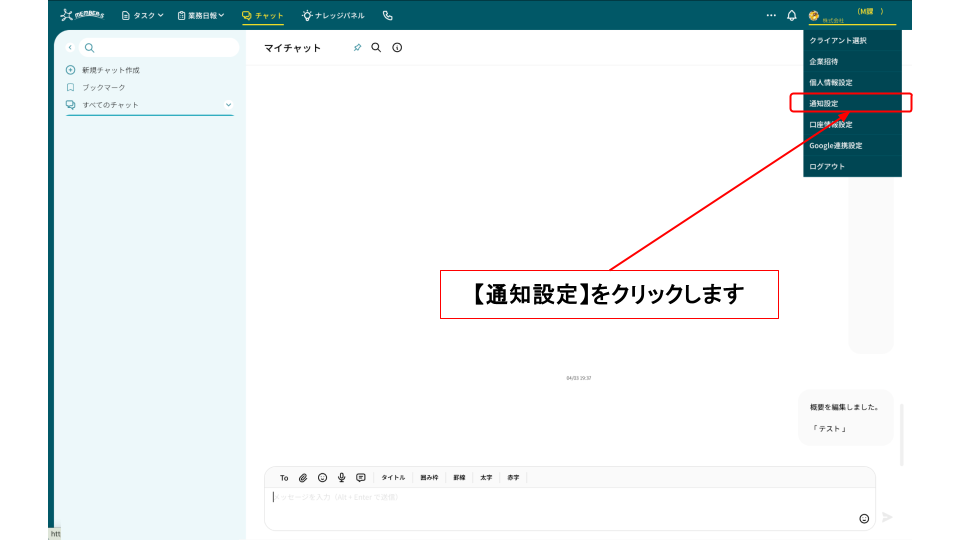The image size is (960, 540).
Task: Collapse the sidebar with the left chevron
Action: coord(70,48)
